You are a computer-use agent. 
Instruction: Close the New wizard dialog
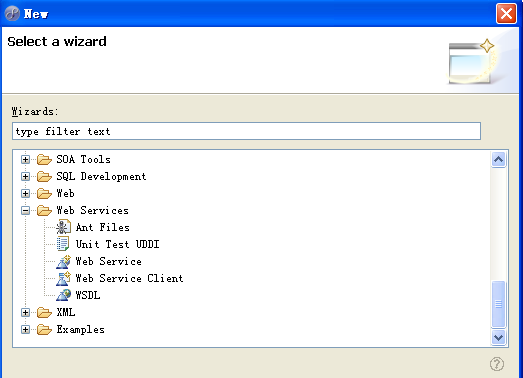[x=506, y=14]
